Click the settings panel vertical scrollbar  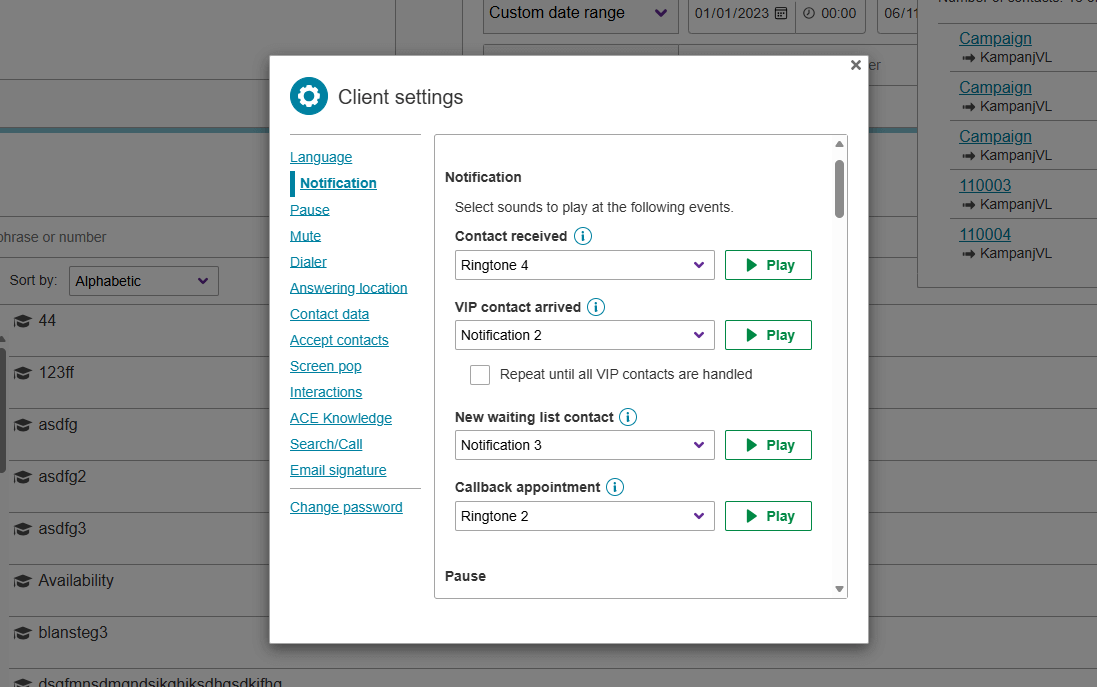[839, 188]
